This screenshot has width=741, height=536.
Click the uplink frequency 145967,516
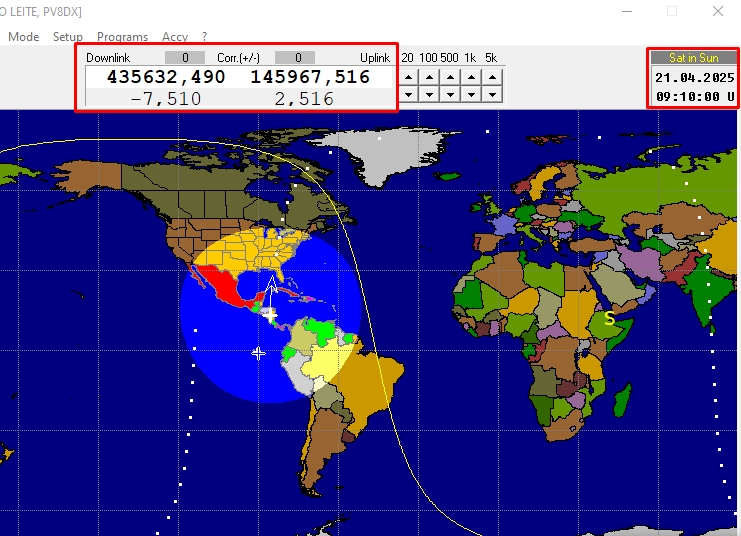coord(310,77)
